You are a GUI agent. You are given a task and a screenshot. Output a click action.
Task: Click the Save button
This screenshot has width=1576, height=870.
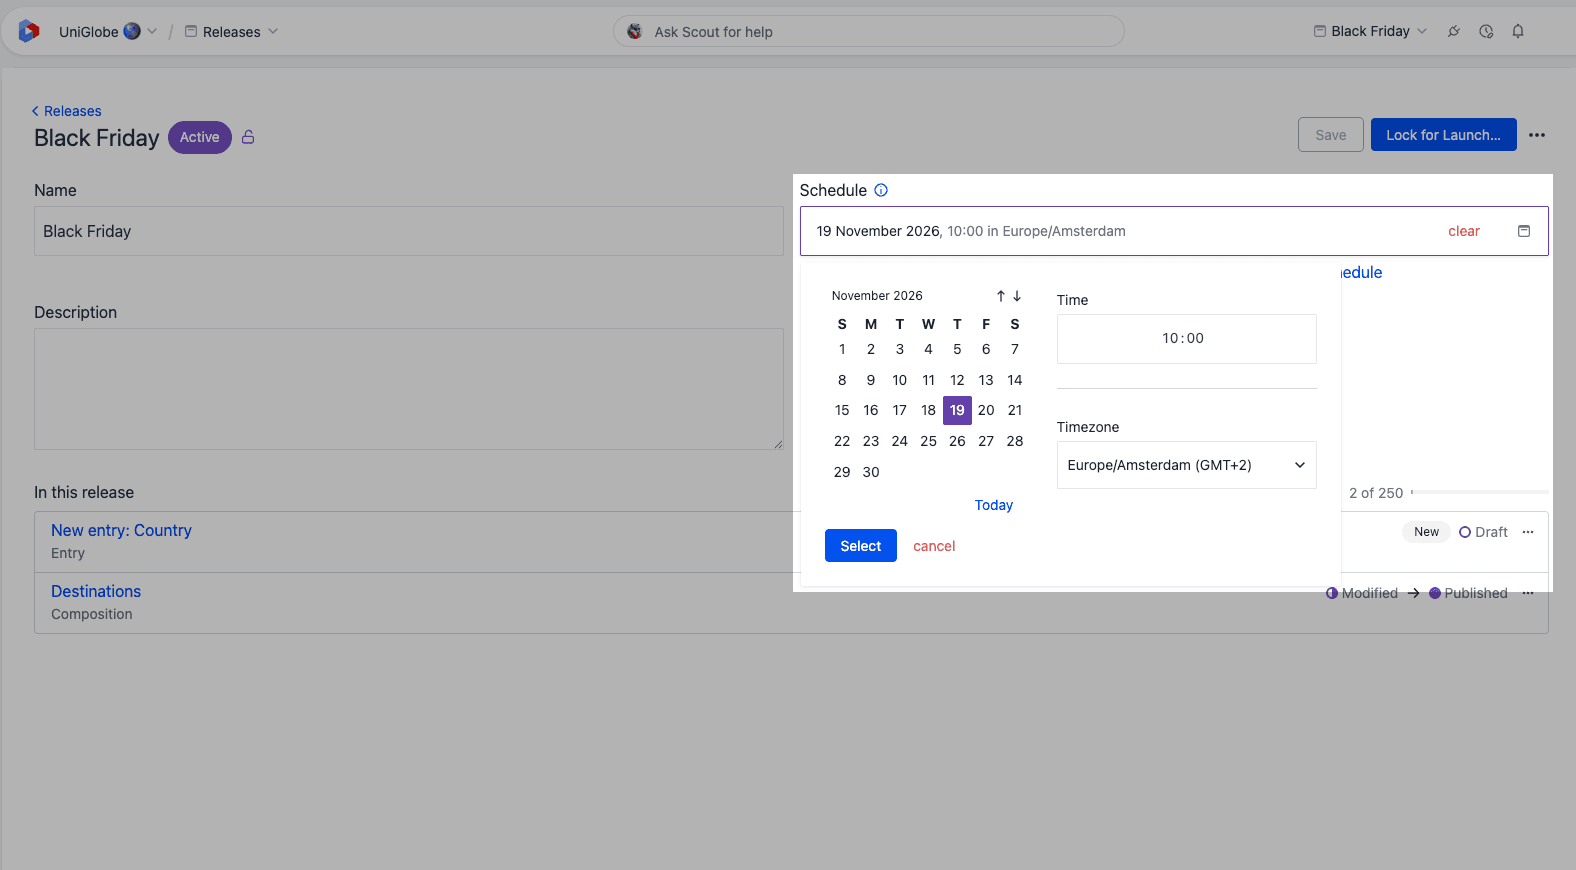(1331, 135)
